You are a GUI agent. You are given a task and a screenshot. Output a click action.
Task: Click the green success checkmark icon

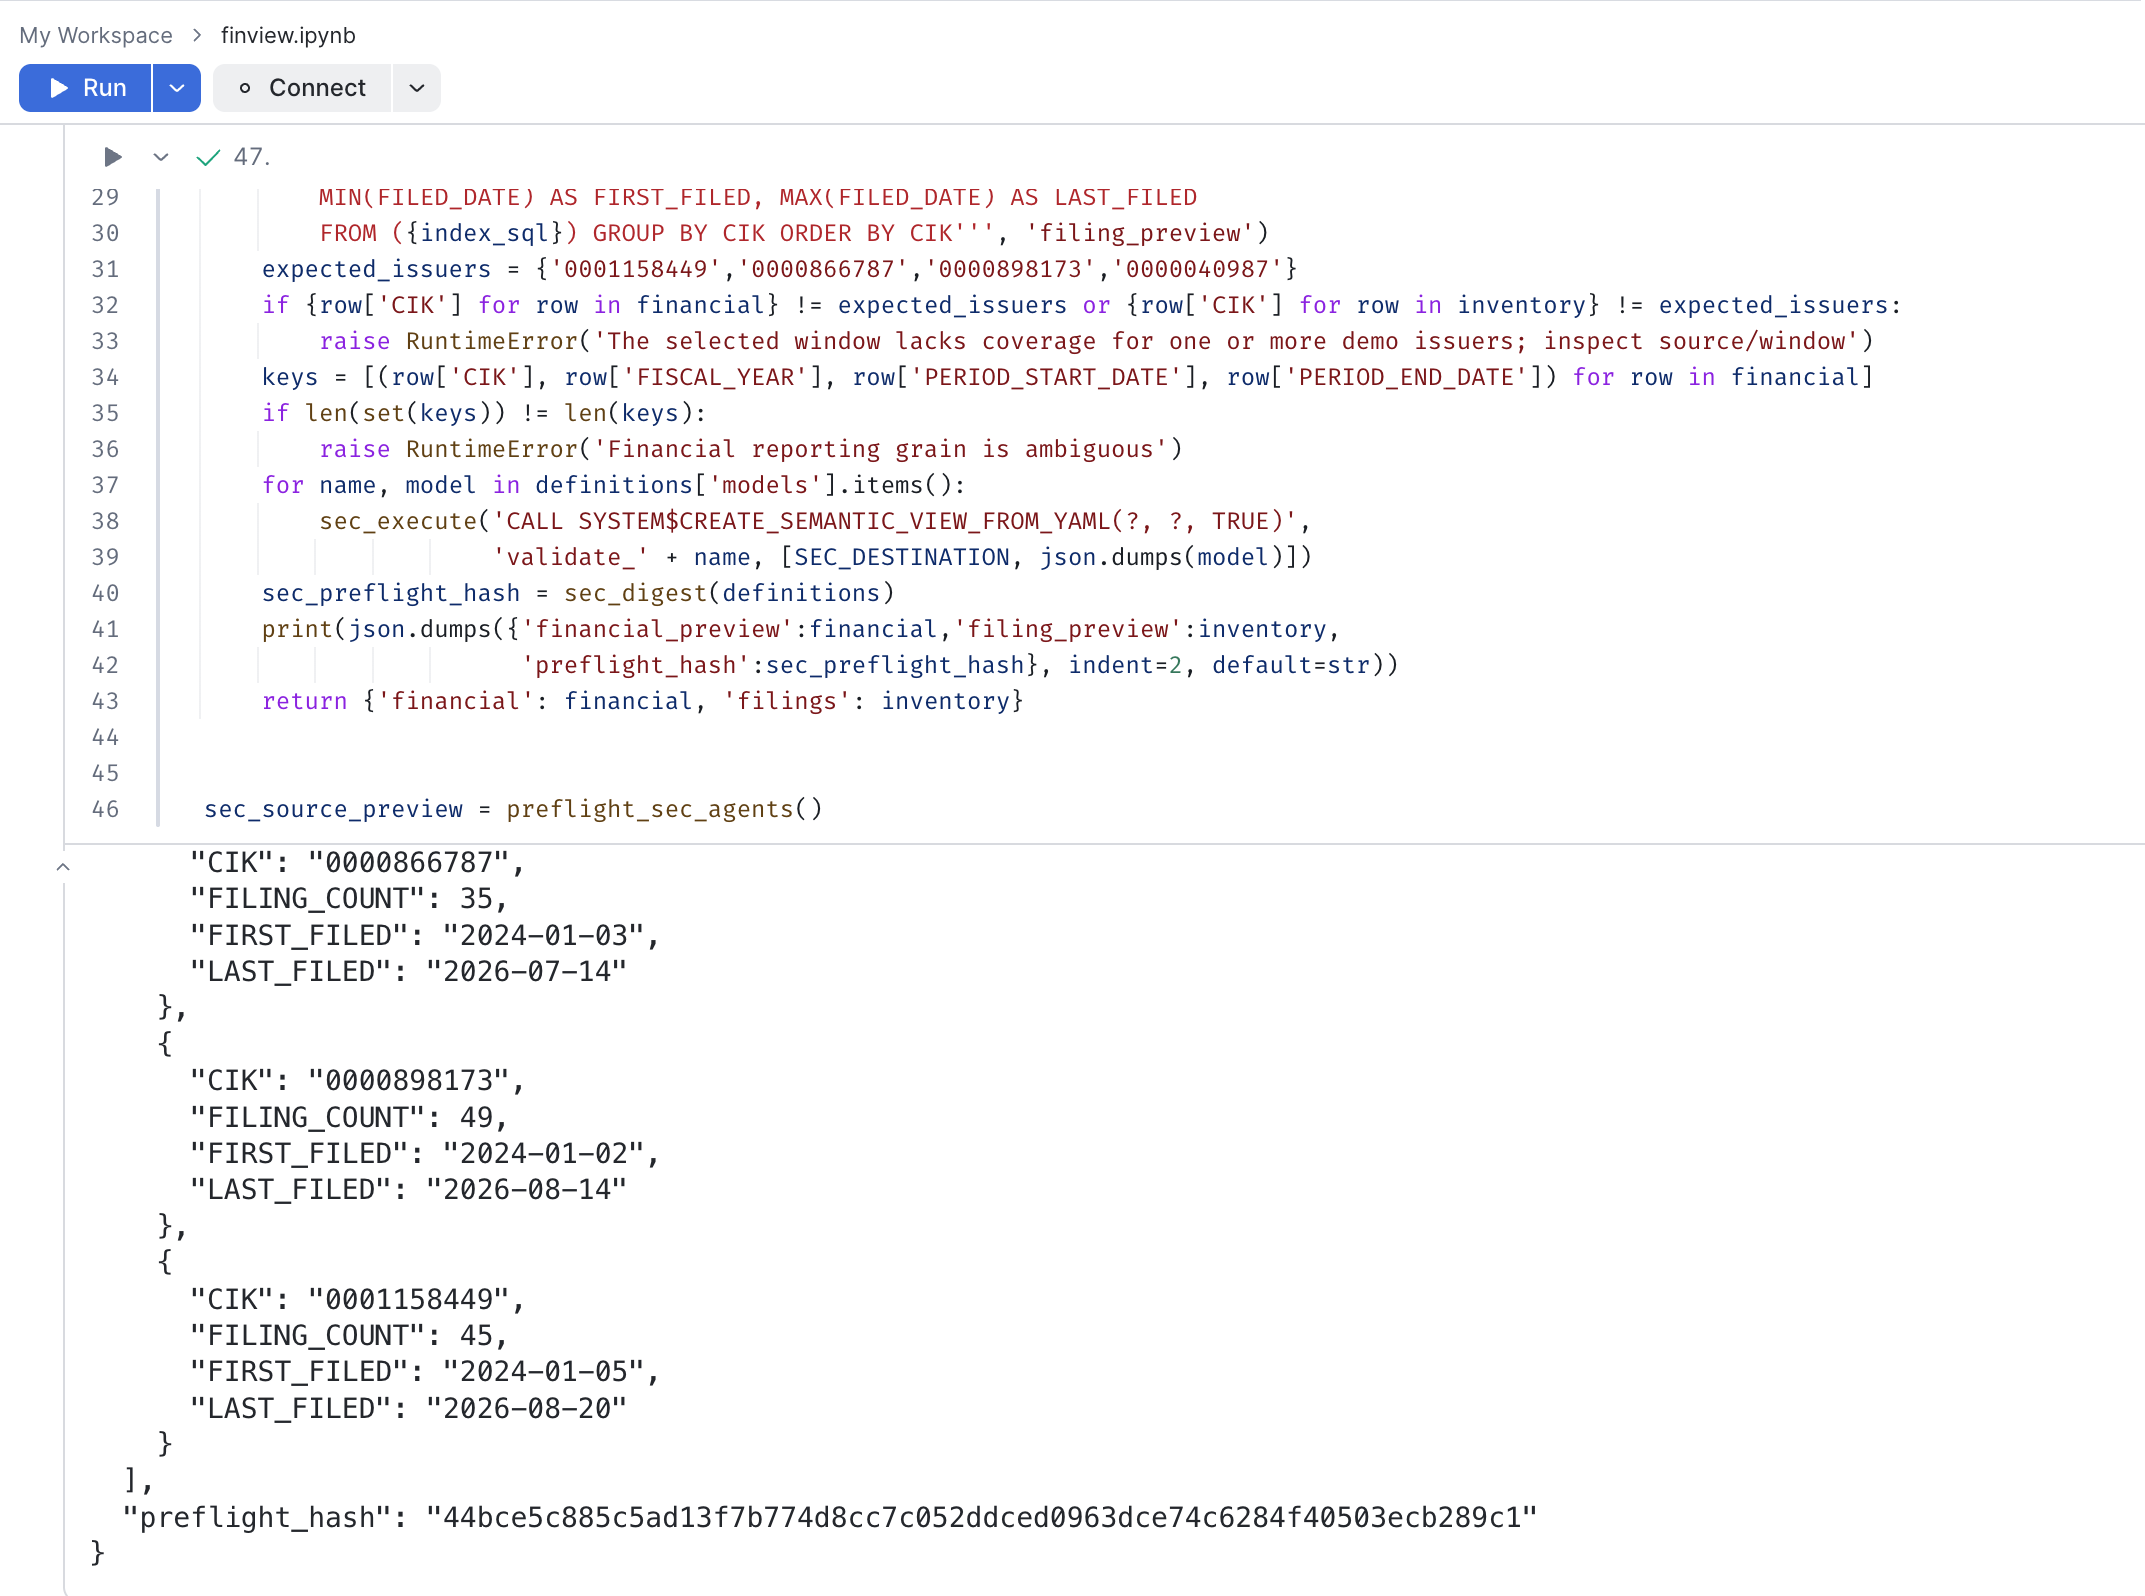(x=208, y=157)
